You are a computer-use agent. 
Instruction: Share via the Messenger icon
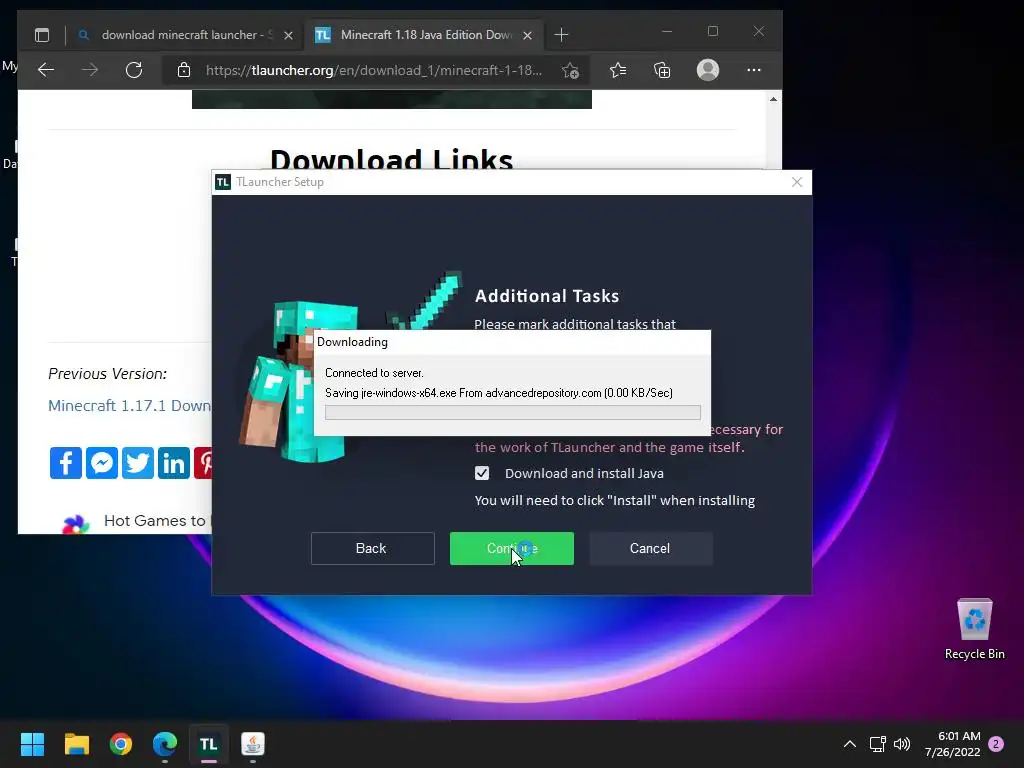point(102,463)
